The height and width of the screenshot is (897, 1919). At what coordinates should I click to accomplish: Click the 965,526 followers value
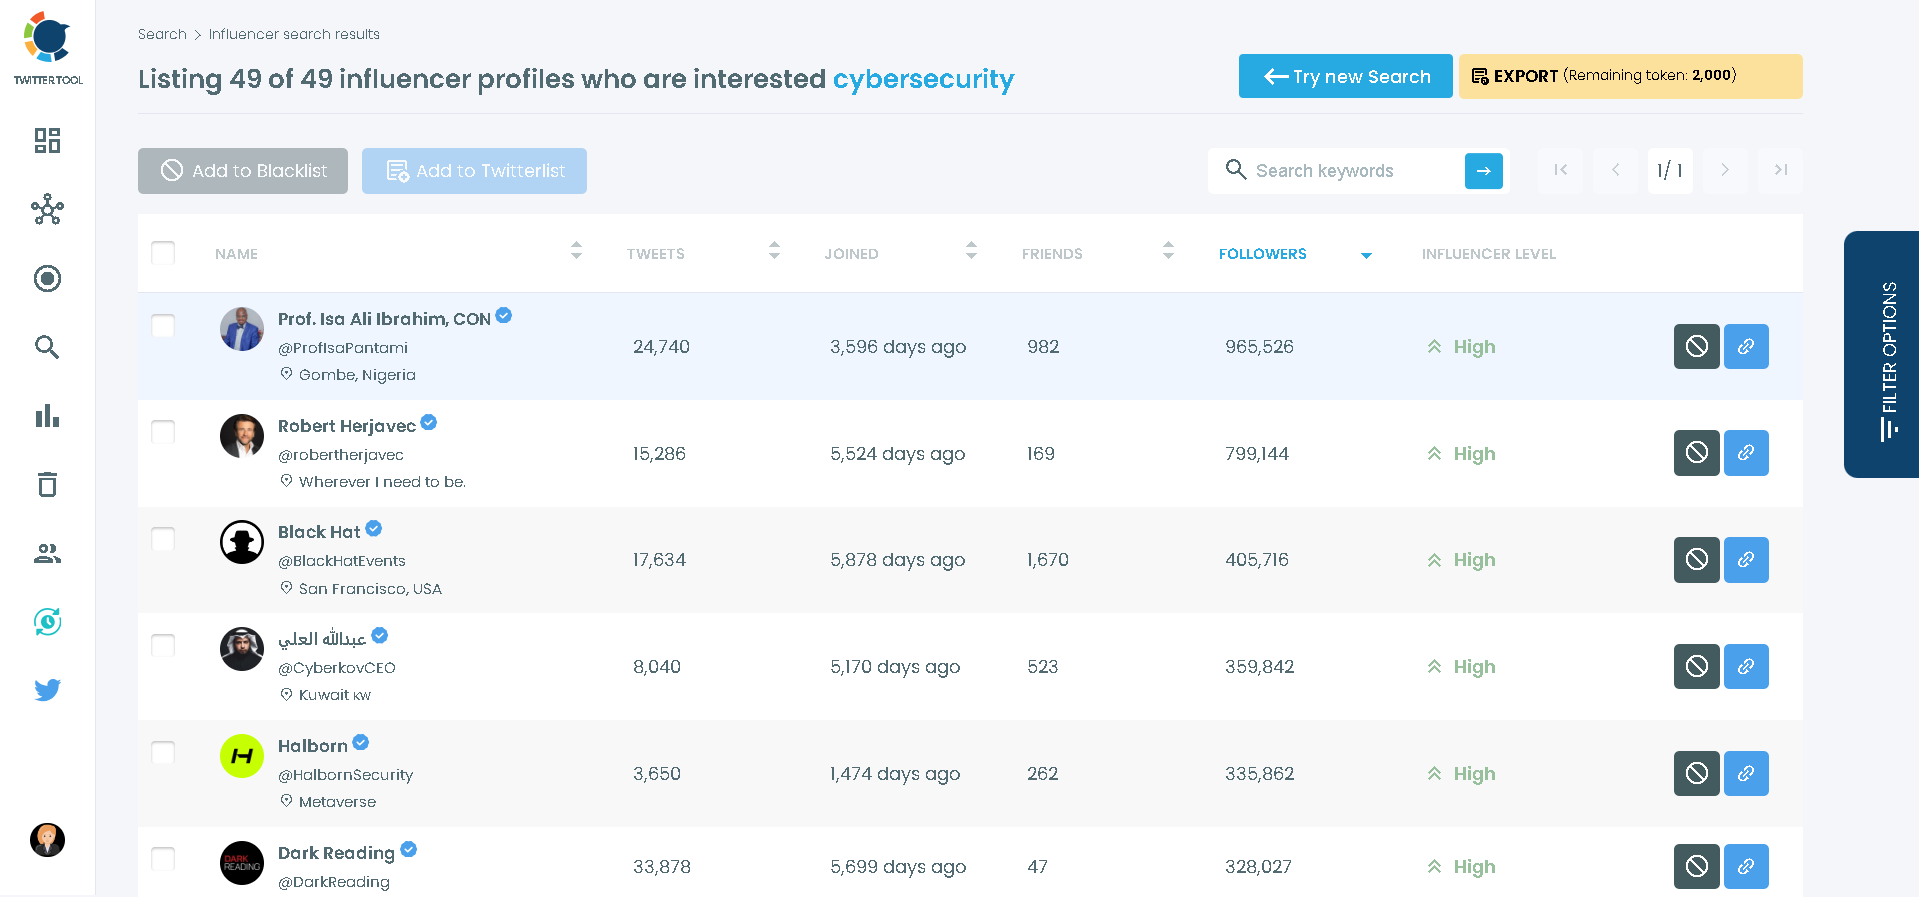1259,346
